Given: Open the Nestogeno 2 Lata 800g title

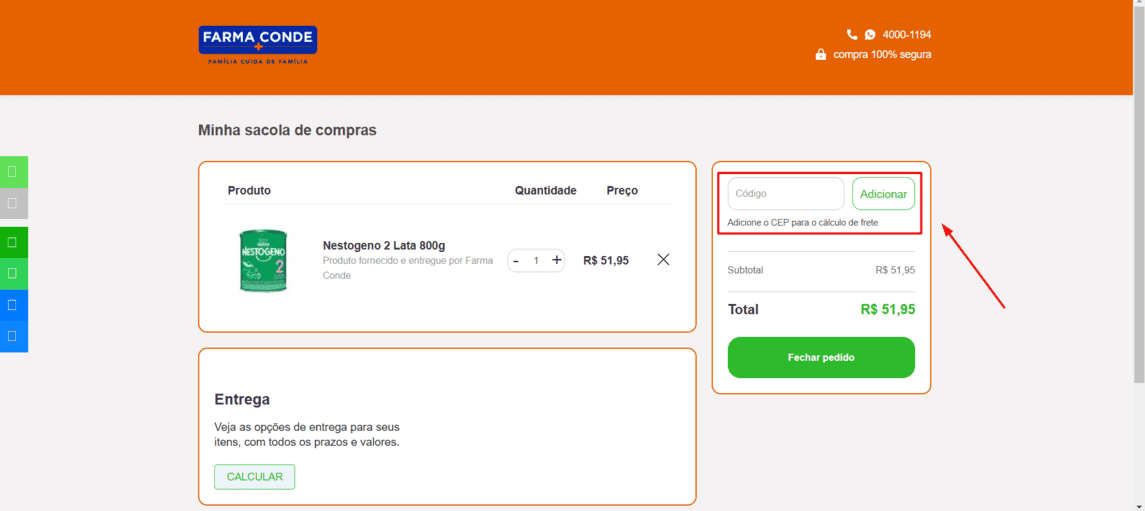Looking at the screenshot, I should pos(384,245).
